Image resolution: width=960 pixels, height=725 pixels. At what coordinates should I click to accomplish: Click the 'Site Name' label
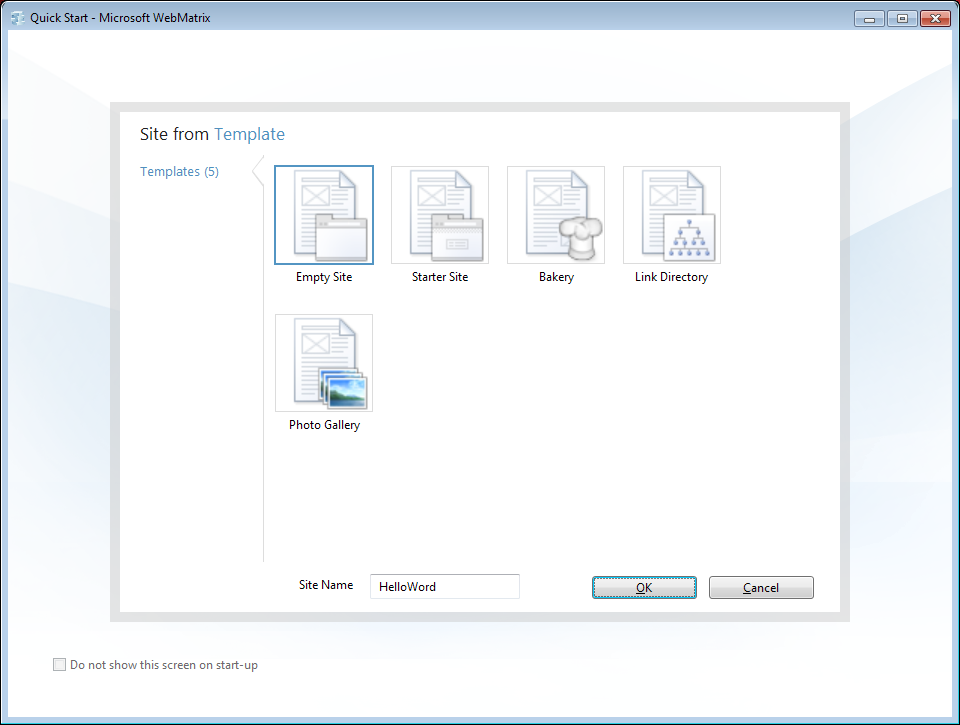pos(326,585)
